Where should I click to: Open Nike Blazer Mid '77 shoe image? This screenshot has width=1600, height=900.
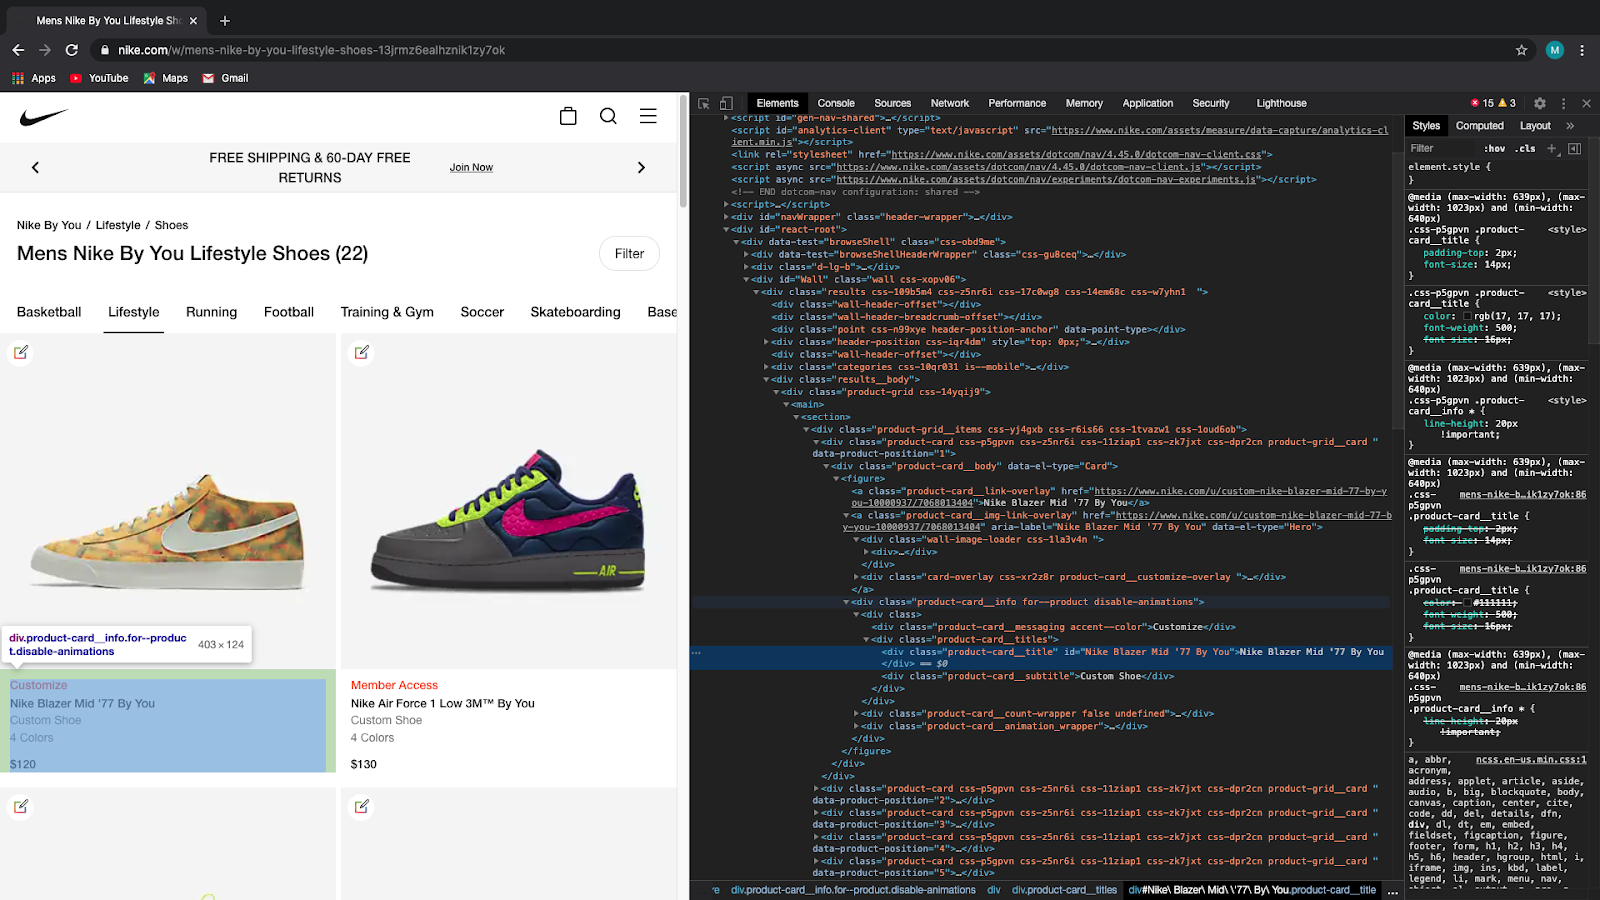[168, 501]
